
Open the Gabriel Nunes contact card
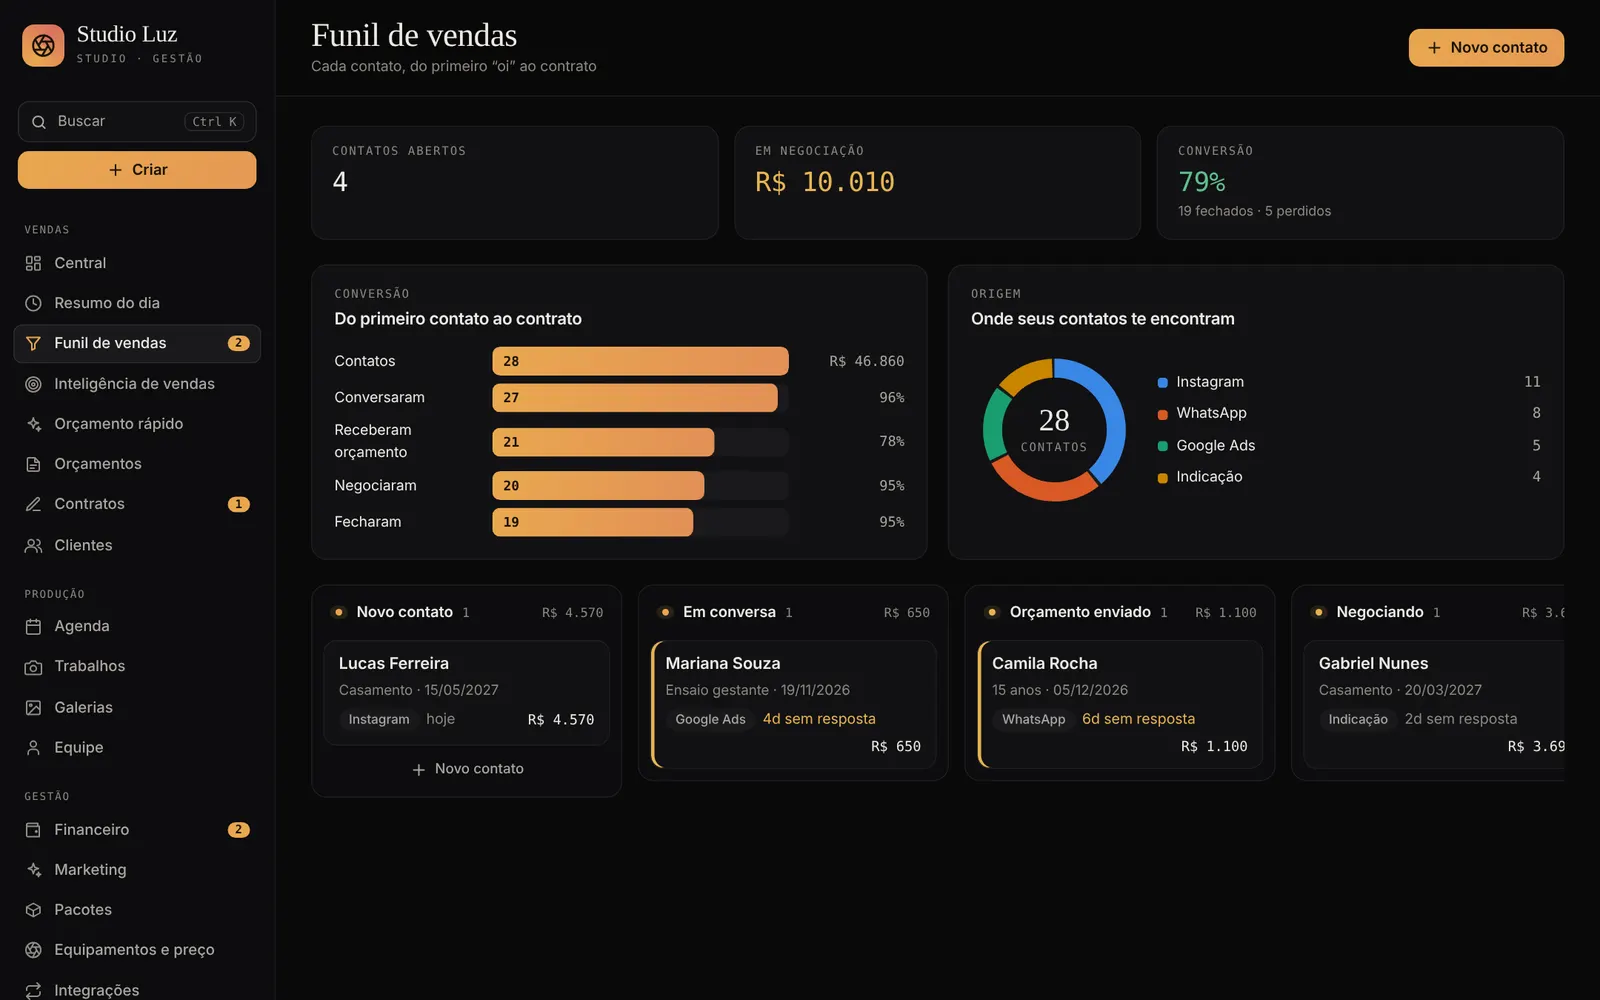pyautogui.click(x=1434, y=705)
